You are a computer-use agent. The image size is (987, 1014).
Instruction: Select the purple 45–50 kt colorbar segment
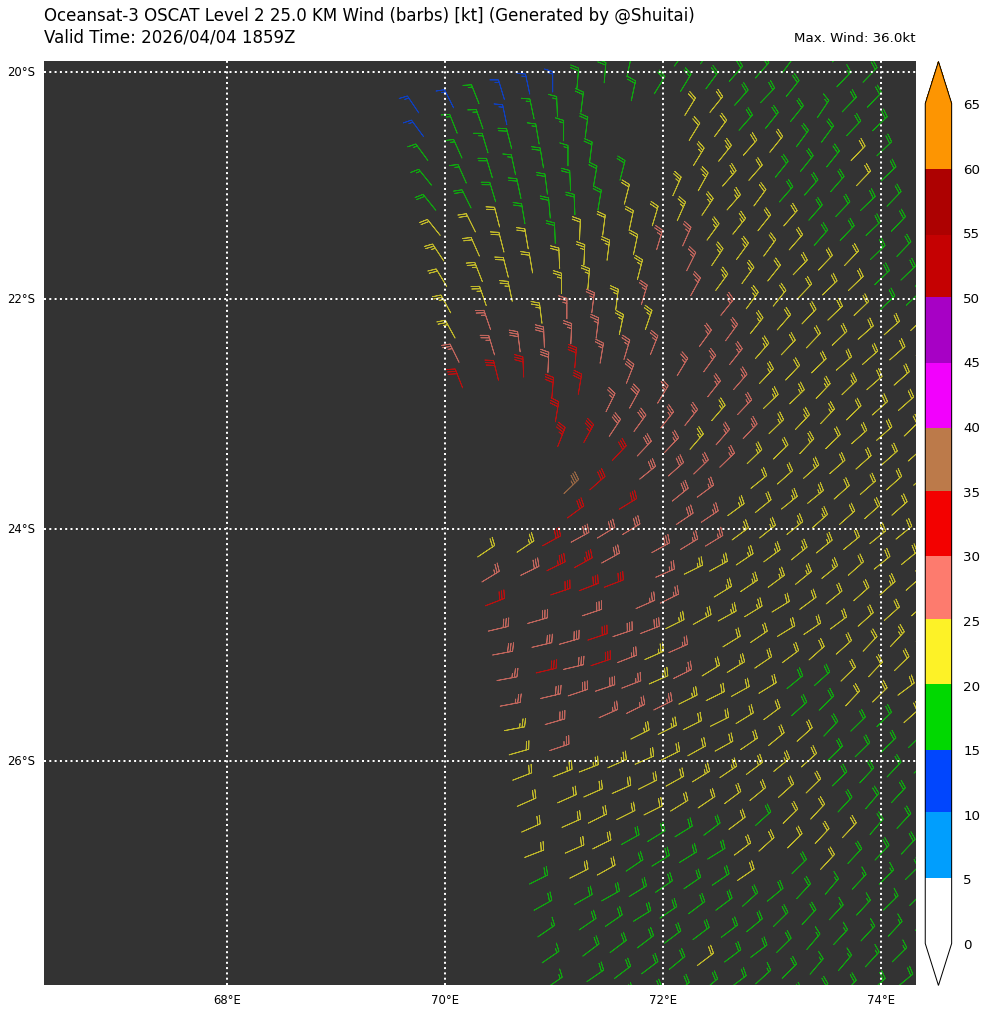[x=938, y=330]
